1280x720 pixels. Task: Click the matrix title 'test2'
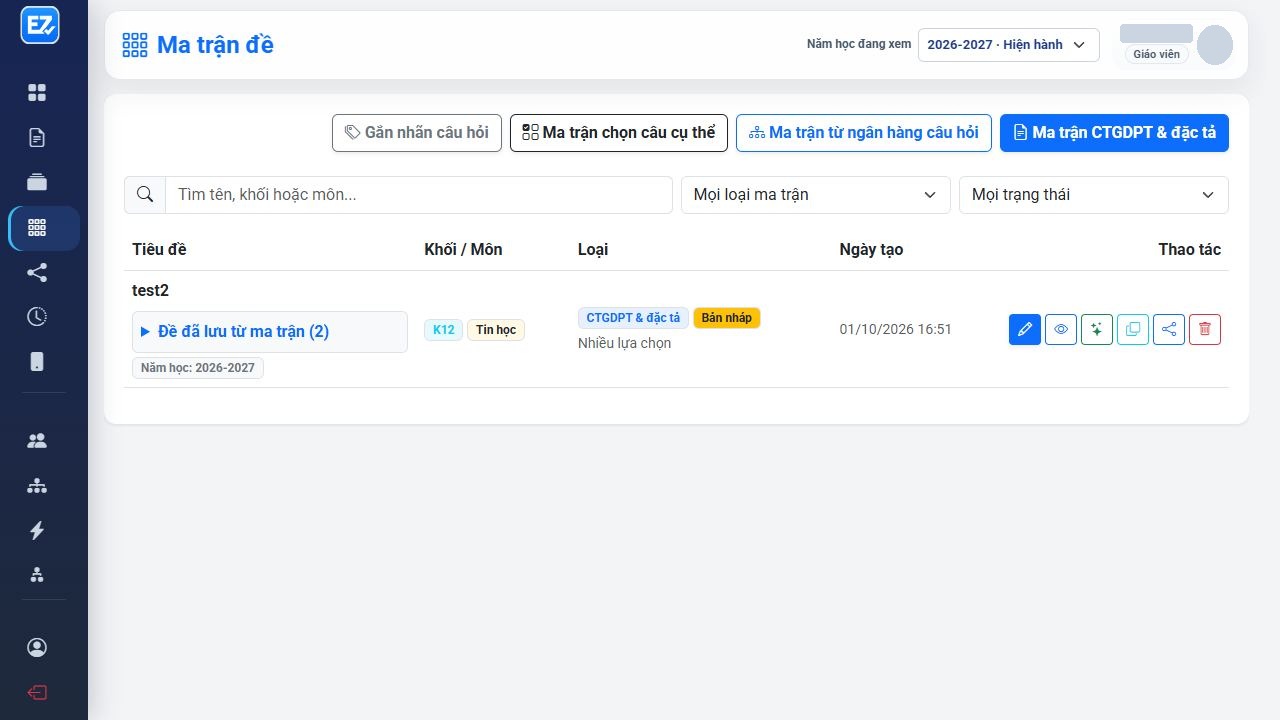click(x=150, y=291)
